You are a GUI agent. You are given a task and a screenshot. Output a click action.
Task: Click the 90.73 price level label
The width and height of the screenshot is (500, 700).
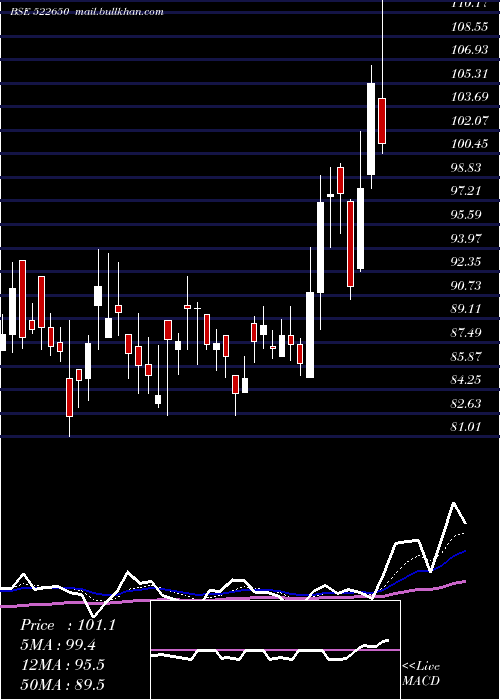tap(467, 285)
